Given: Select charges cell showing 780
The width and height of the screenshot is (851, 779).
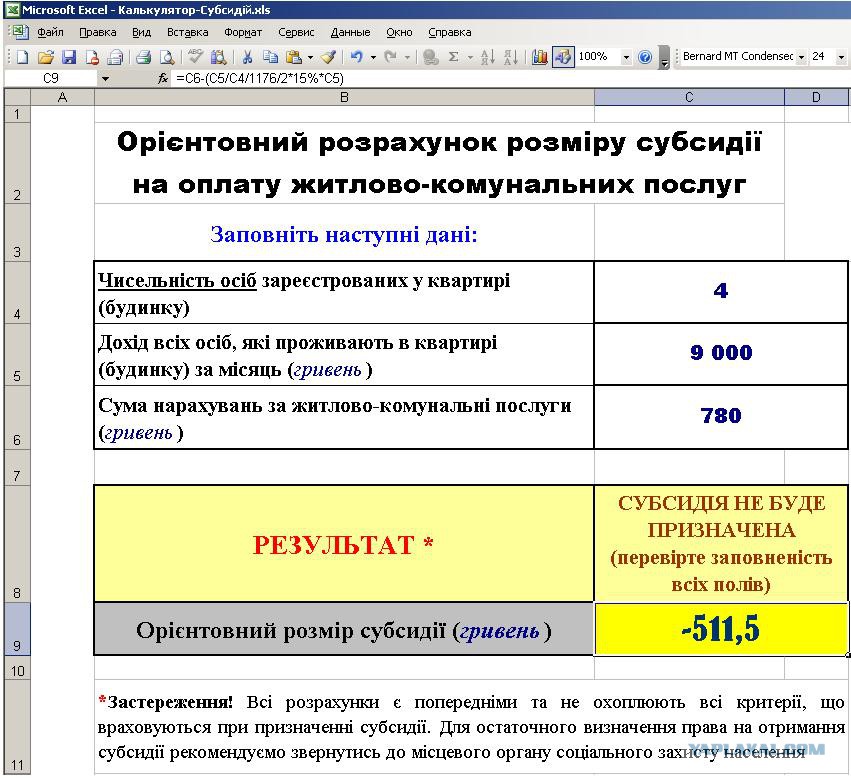Looking at the screenshot, I should click(x=721, y=417).
